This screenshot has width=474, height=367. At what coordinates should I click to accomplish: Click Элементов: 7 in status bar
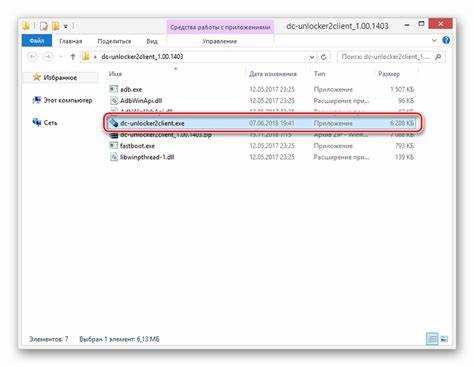point(49,339)
